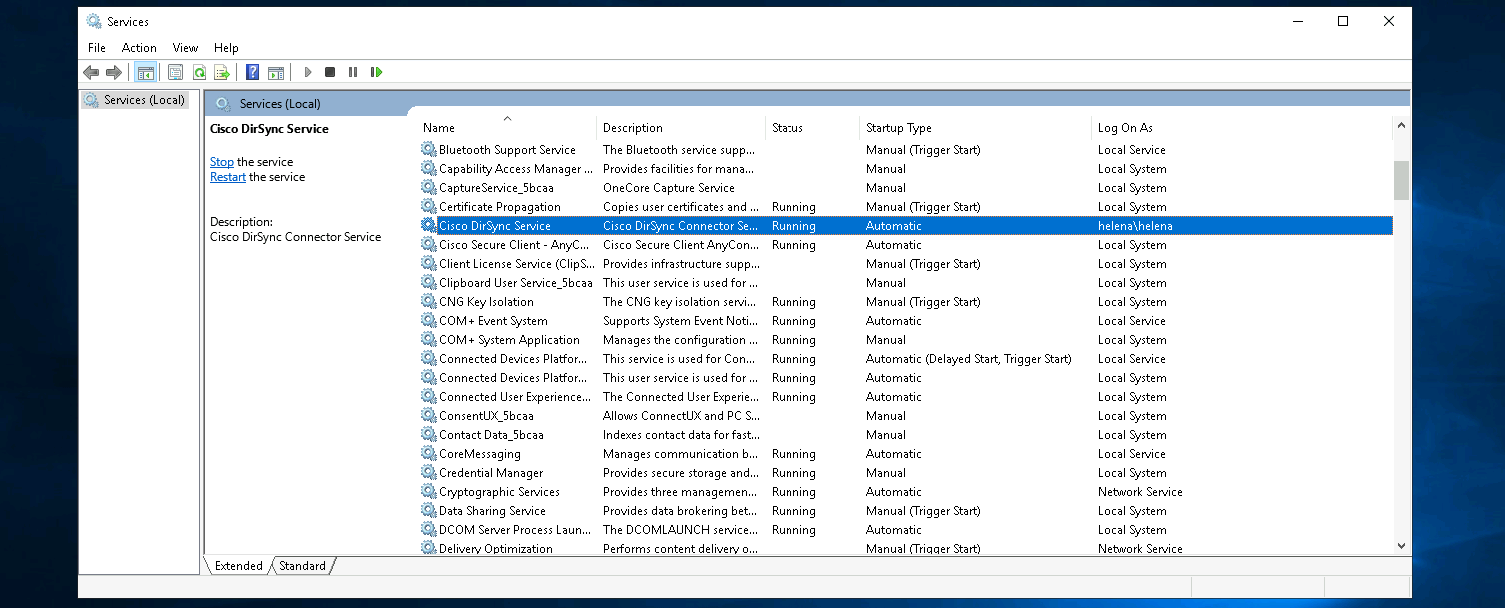The image size is (1505, 608).
Task: Open Properties using the toolbar icon
Action: click(176, 72)
